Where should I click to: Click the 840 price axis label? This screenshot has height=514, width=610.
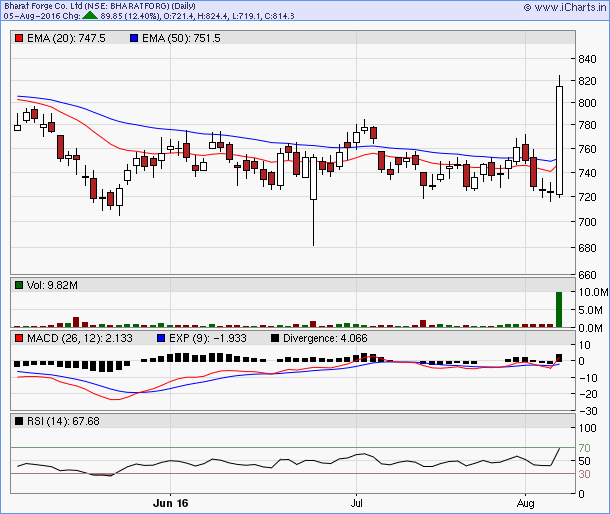pyautogui.click(x=587, y=59)
